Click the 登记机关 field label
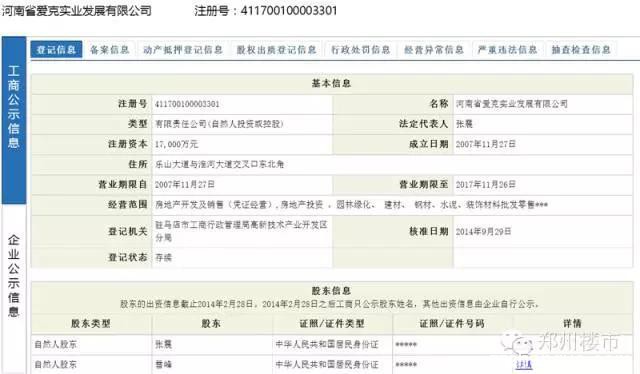The height and width of the screenshot is (374, 640). [x=128, y=232]
